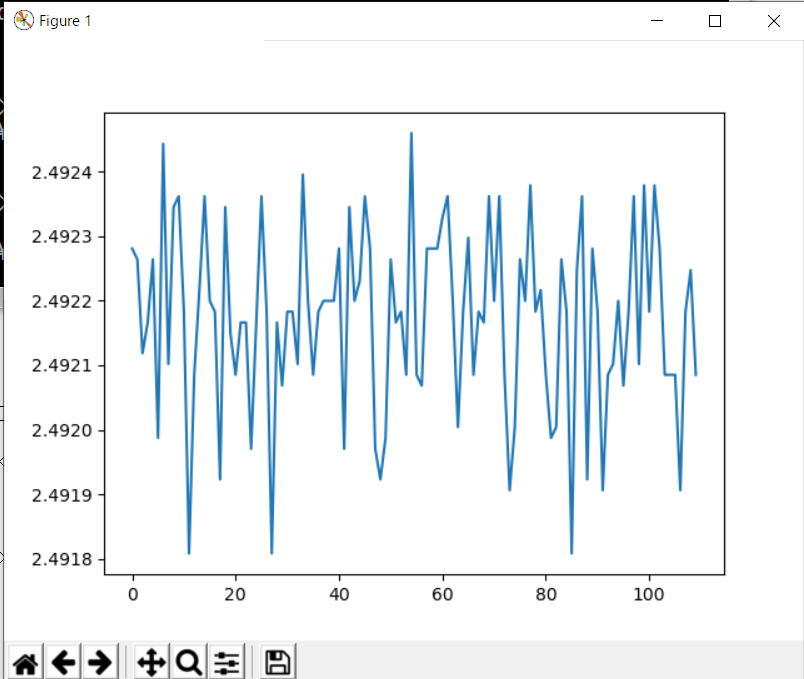Image resolution: width=804 pixels, height=679 pixels.
Task: Click the 100 x-axis tick label
Action: (x=649, y=593)
